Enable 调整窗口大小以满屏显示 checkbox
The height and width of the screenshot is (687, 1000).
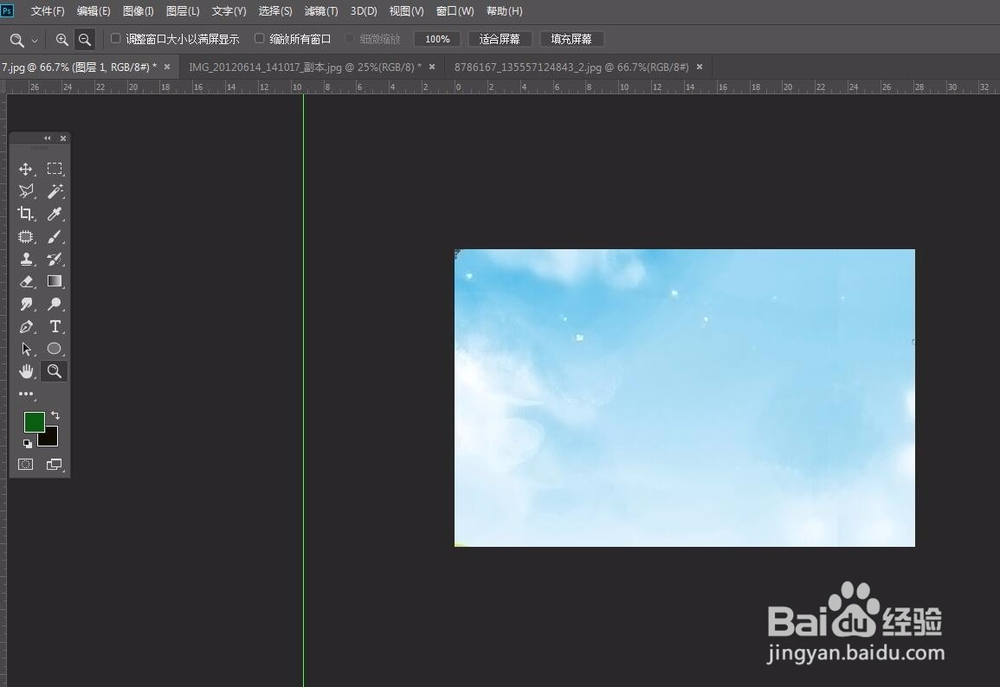(115, 39)
